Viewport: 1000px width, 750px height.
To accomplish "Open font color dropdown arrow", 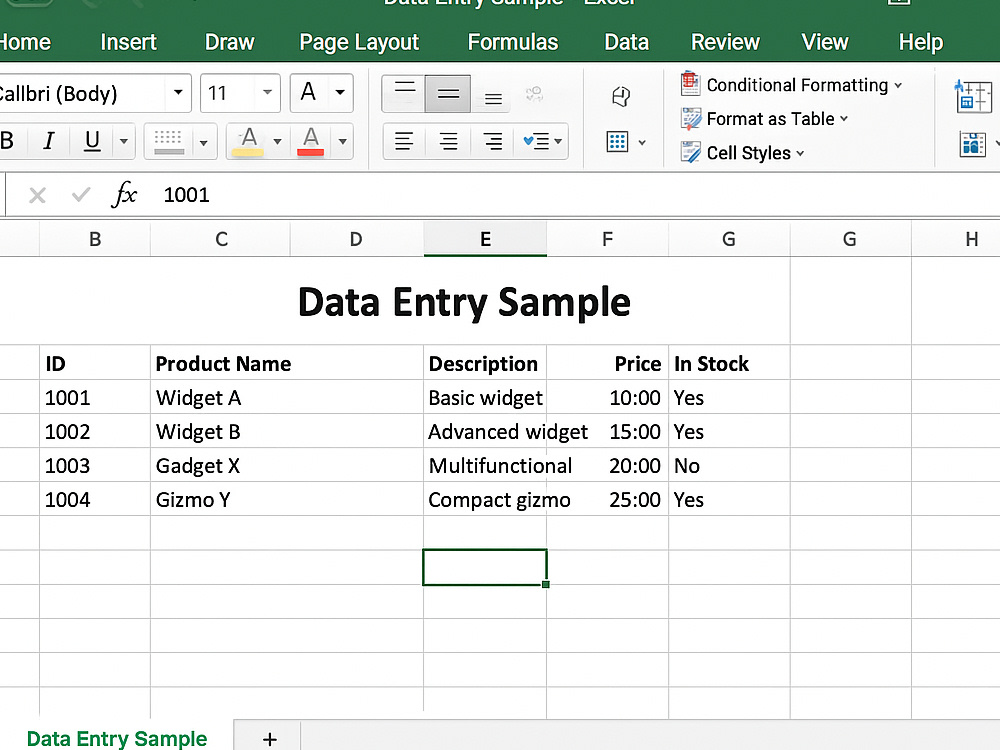I will click(x=342, y=141).
